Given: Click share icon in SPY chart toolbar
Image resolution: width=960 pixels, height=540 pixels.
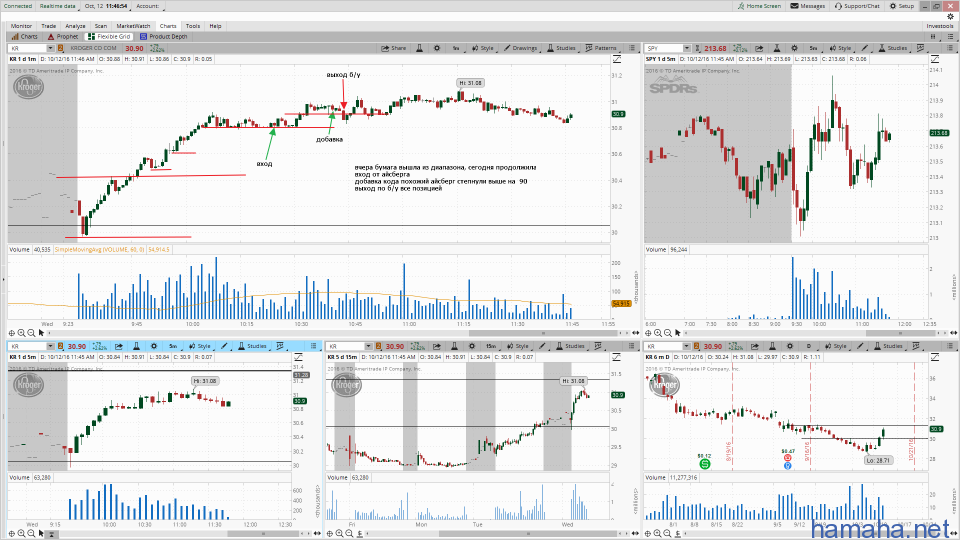Looking at the screenshot, I should 759,48.
